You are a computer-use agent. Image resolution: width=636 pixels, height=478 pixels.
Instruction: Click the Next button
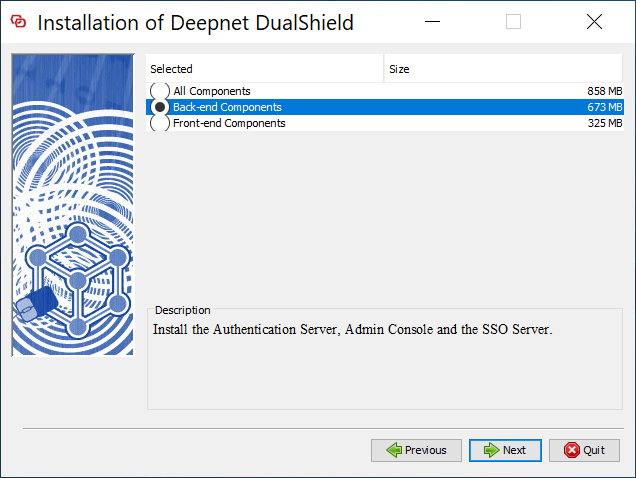[x=505, y=450]
